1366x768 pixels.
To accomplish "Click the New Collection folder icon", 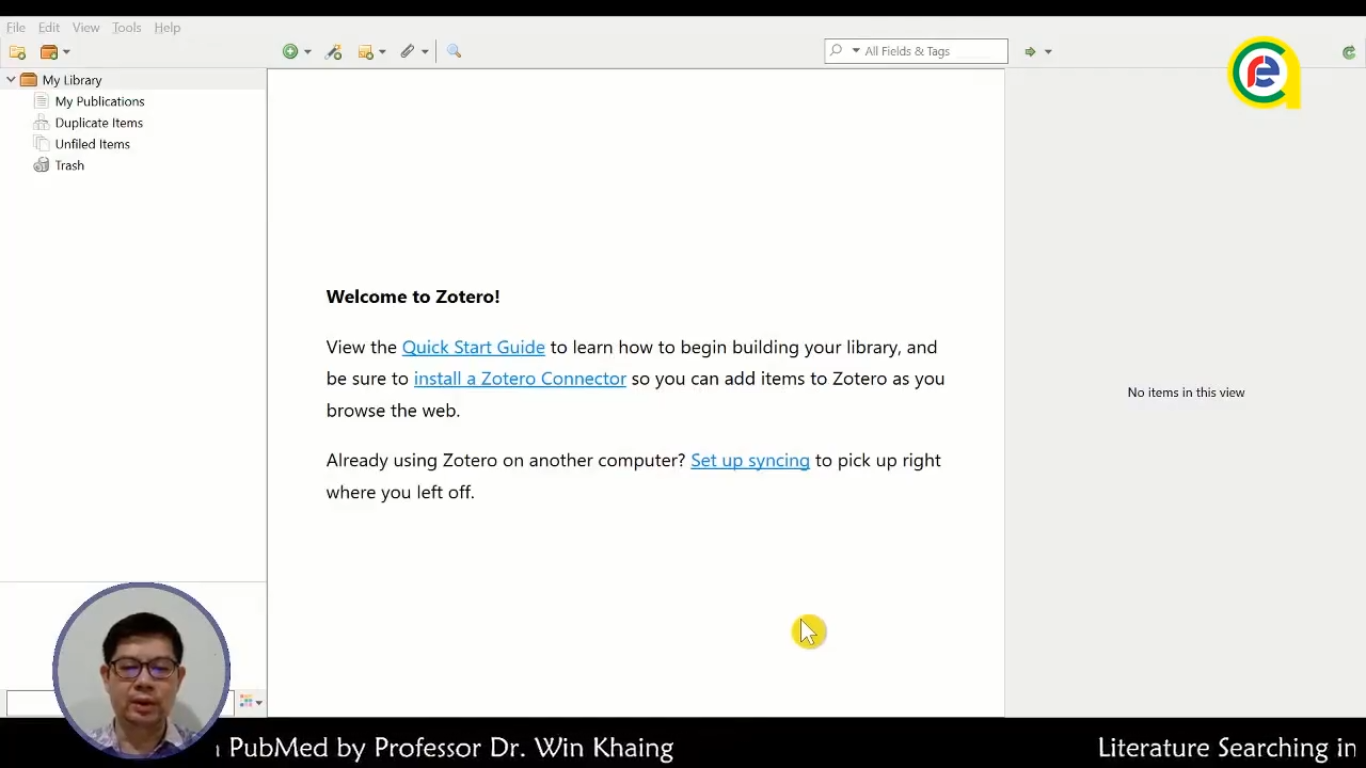I will coord(17,52).
